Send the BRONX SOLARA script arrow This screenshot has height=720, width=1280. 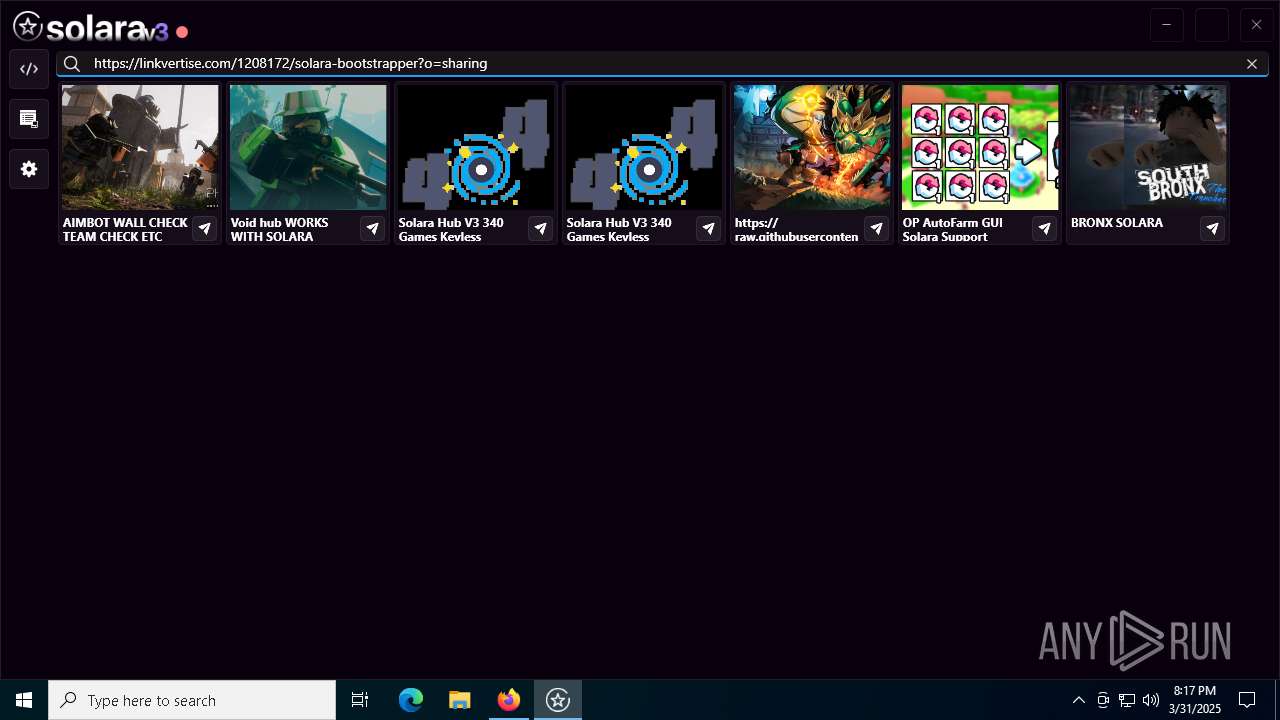[x=1212, y=229]
